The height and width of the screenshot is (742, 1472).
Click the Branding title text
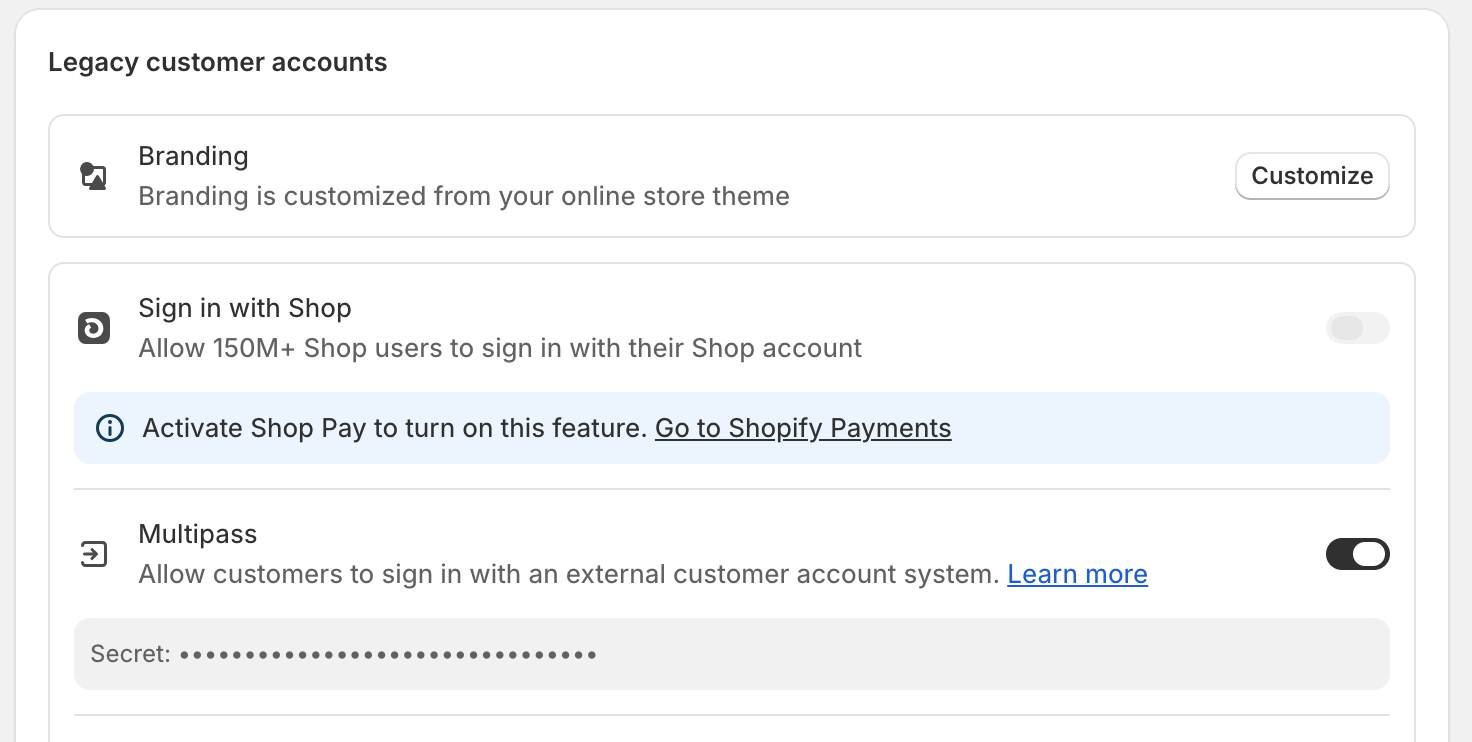click(193, 156)
